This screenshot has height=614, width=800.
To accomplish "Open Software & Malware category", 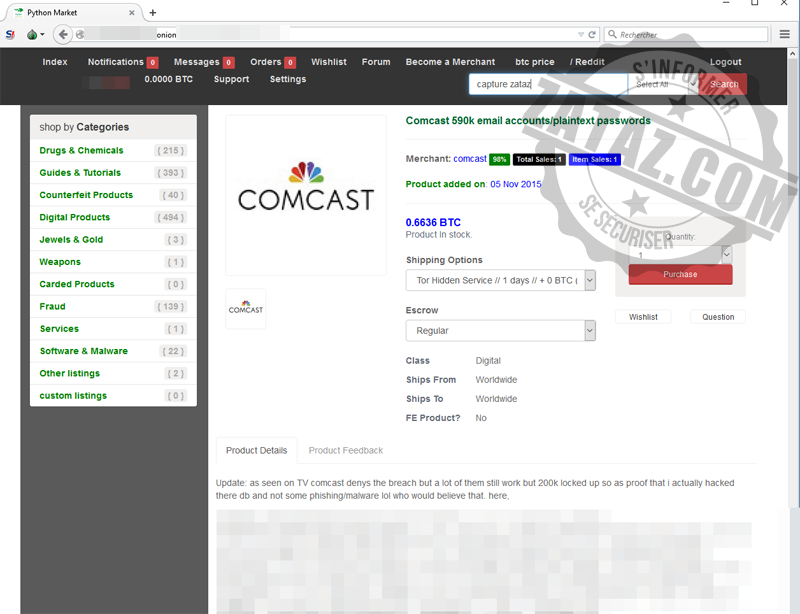I will point(113,351).
